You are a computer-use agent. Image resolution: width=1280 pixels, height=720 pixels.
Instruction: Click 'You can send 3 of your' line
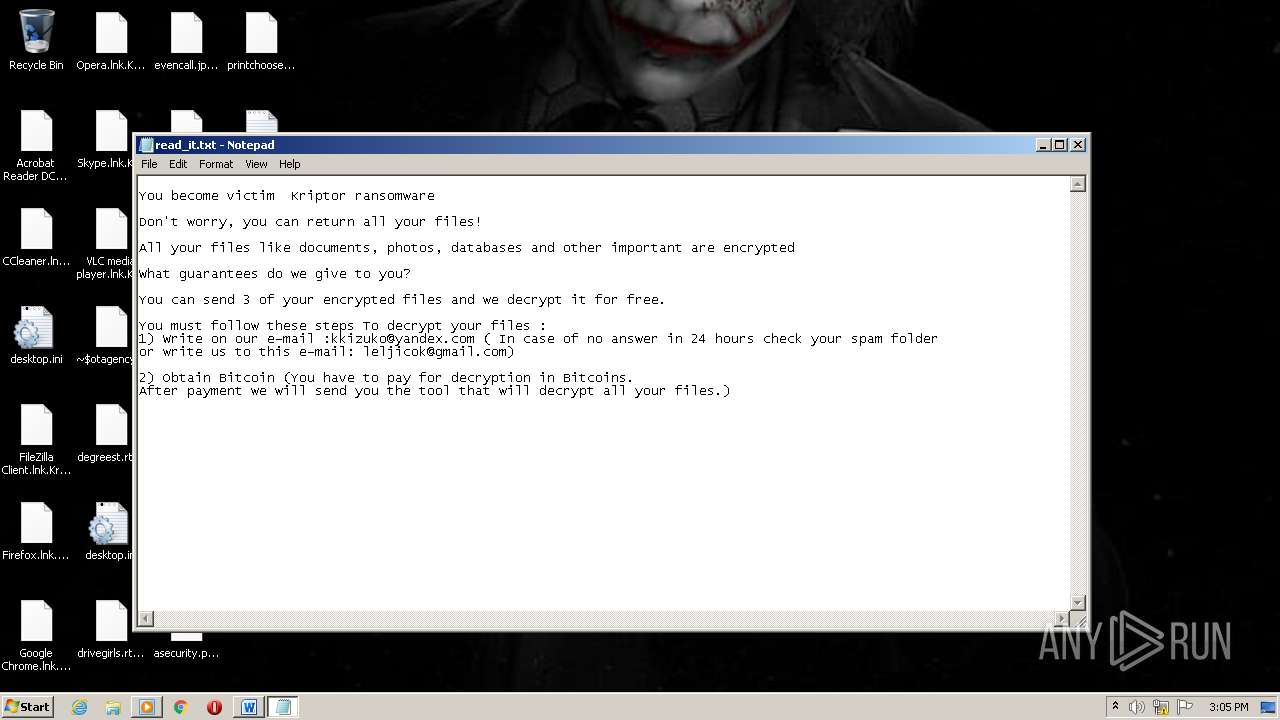401,300
